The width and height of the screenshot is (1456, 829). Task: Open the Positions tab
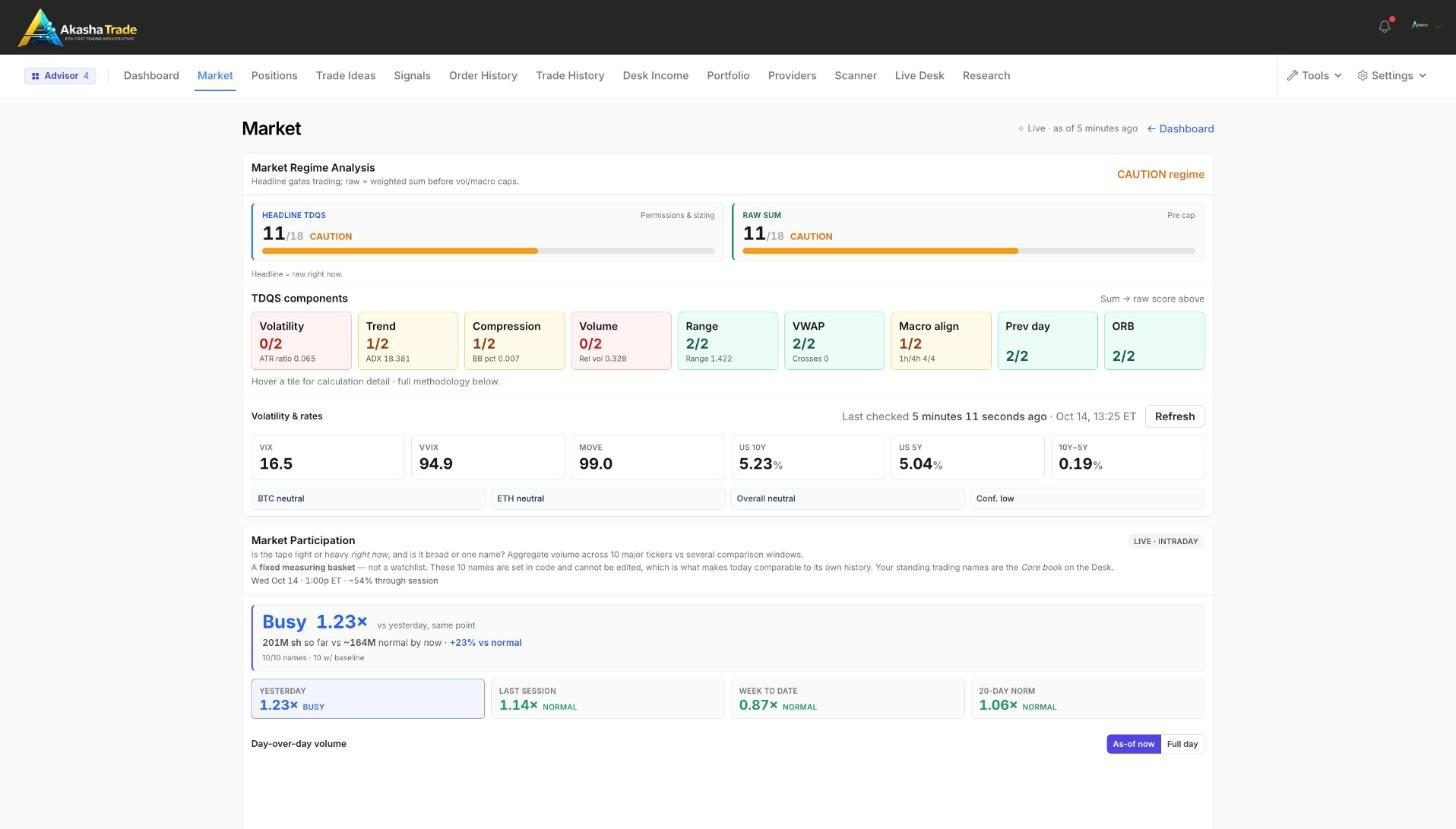click(x=274, y=76)
